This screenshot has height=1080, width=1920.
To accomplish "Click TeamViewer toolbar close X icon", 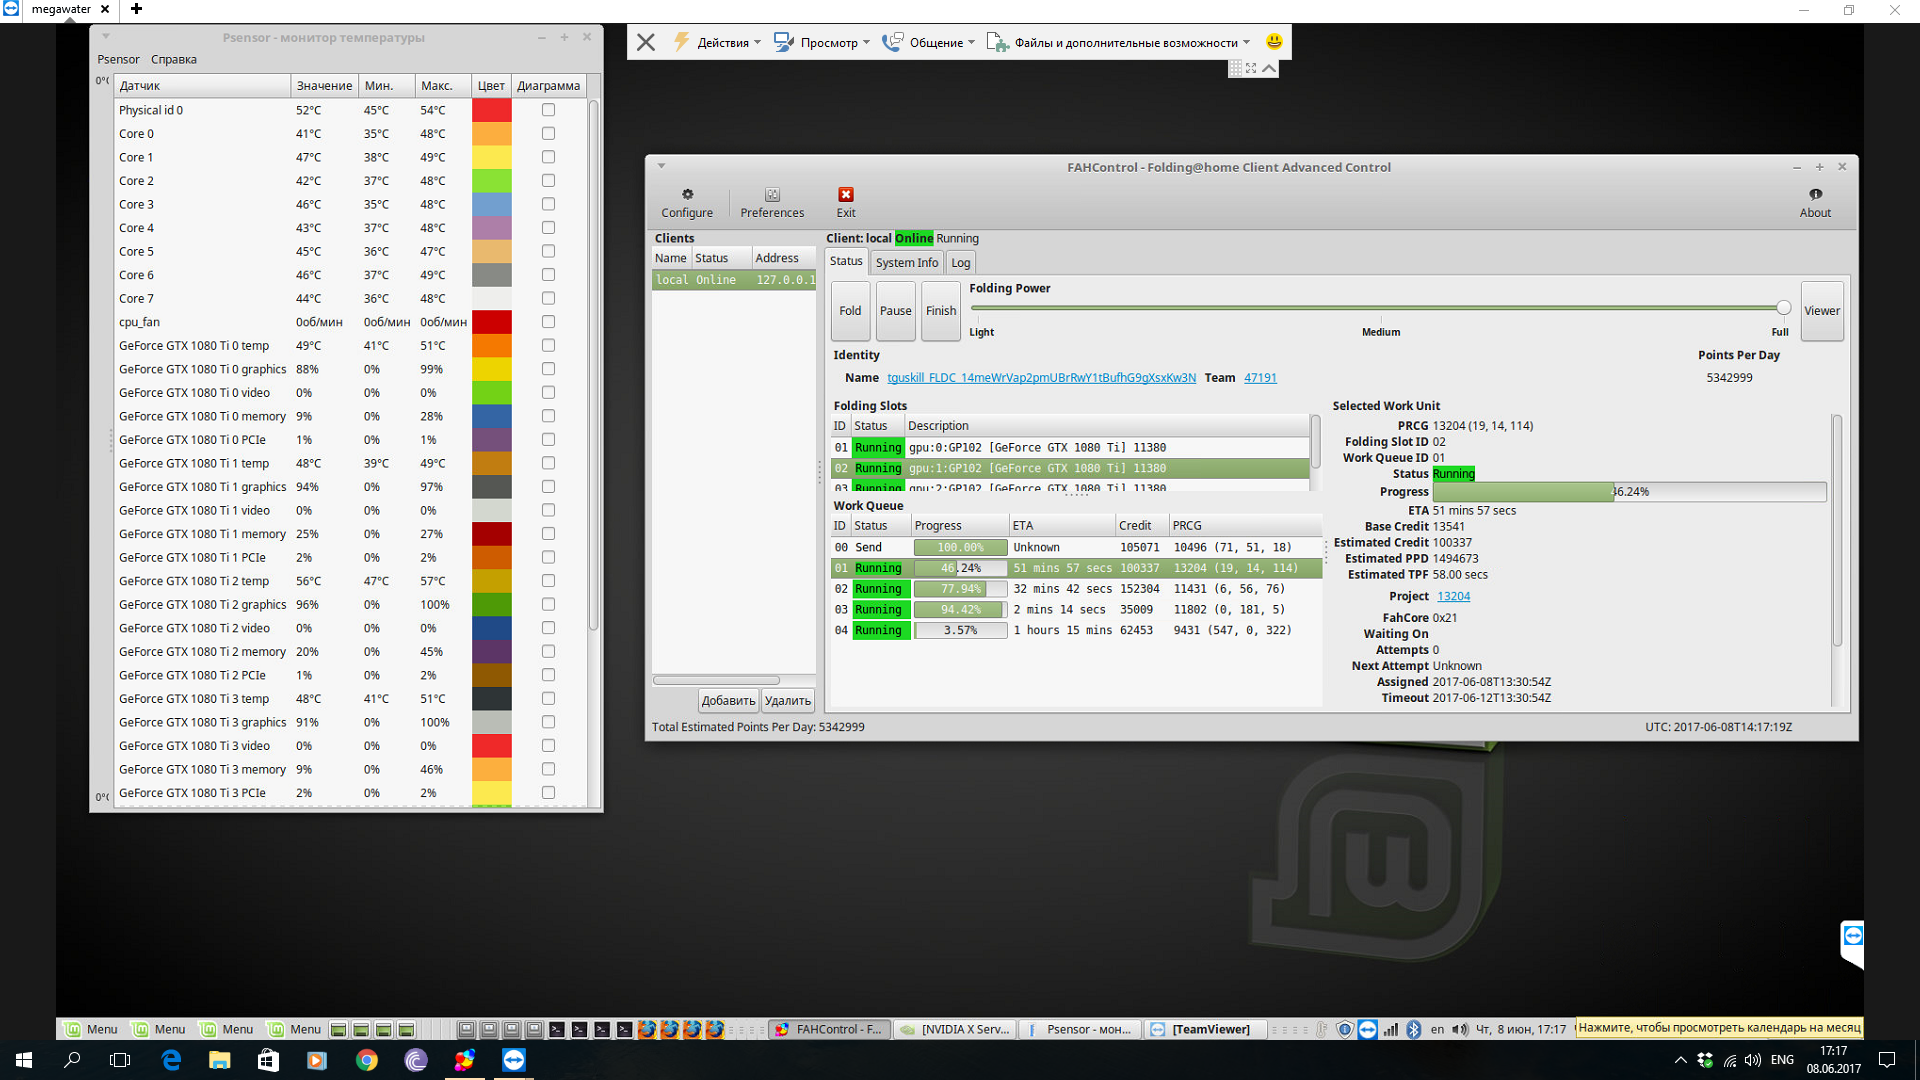I will click(646, 42).
